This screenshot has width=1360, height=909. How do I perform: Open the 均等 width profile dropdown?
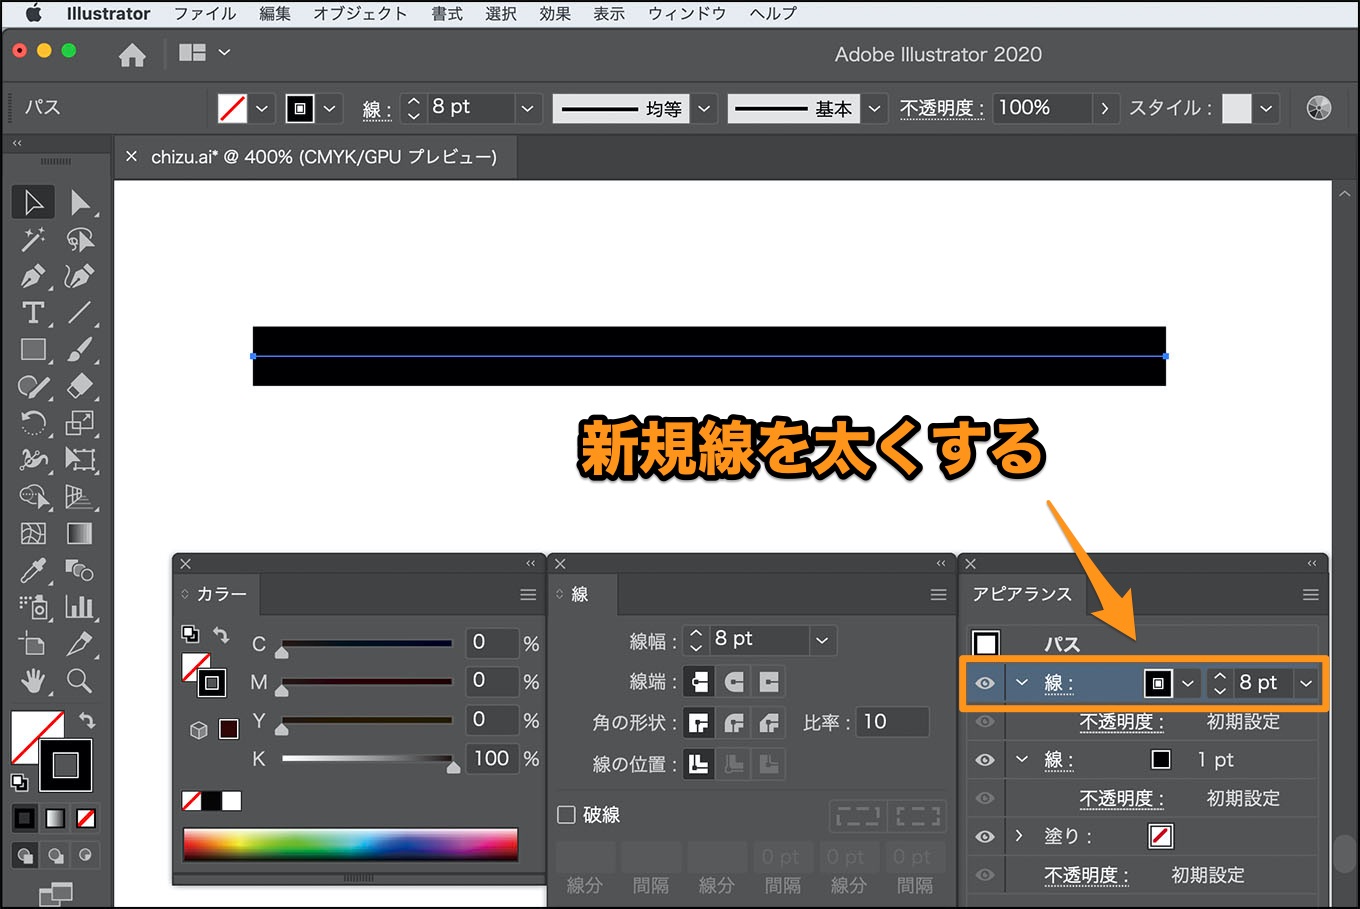pyautogui.click(x=705, y=108)
